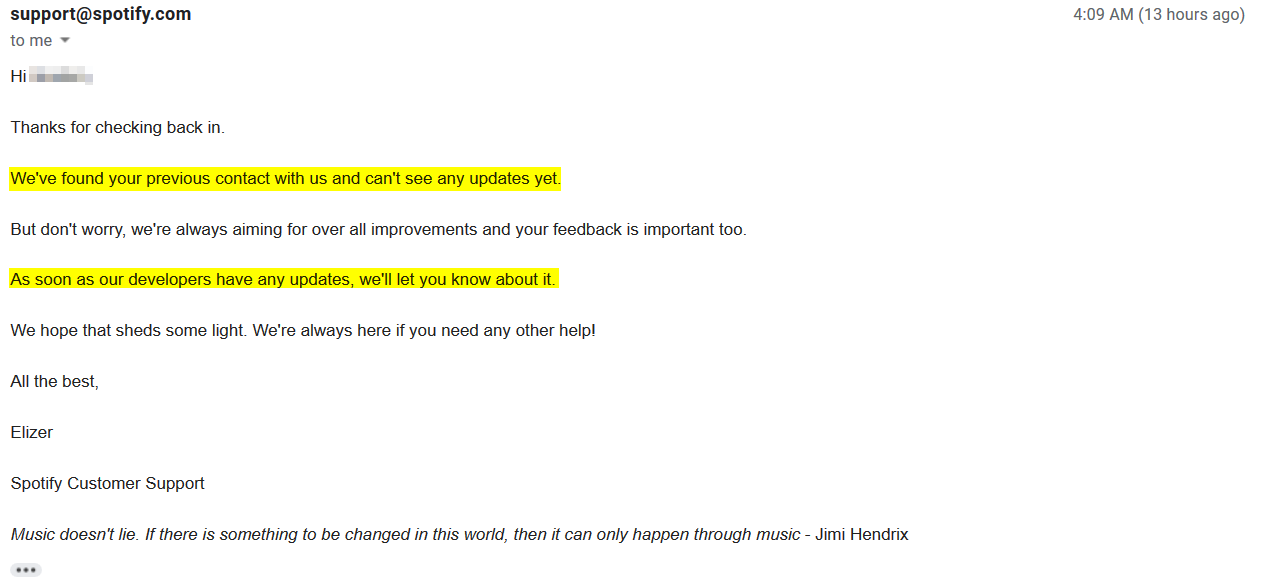This screenshot has width=1262, height=586.
Task: Click the agent name 'Elizer'
Action: pyautogui.click(x=32, y=433)
